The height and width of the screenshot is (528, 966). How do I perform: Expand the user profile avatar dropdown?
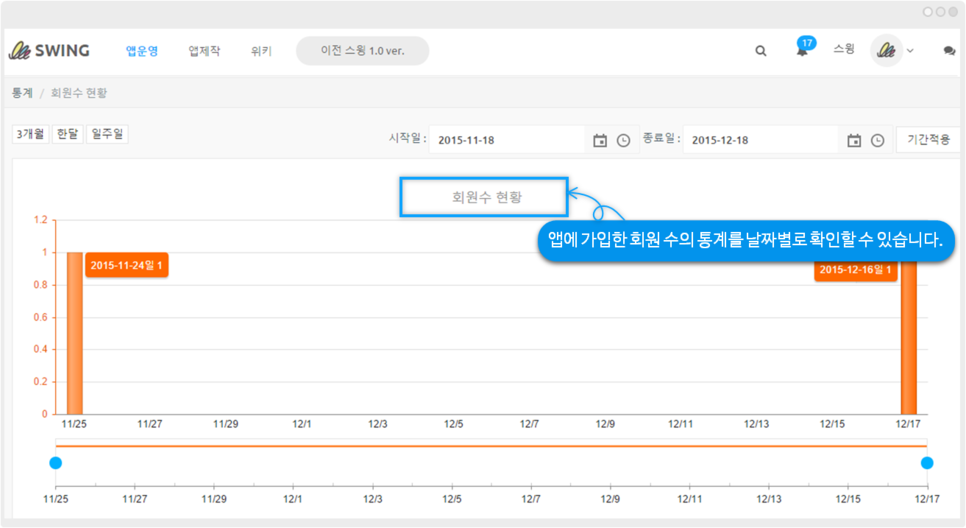[x=892, y=50]
